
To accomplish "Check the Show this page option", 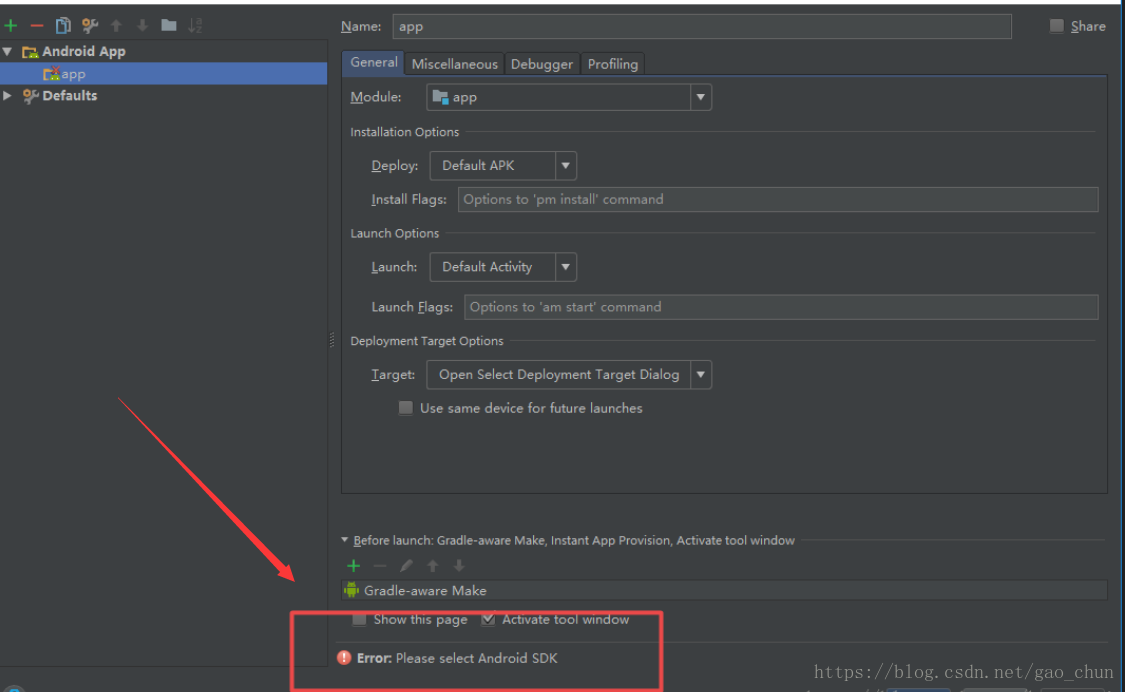I will [x=359, y=619].
